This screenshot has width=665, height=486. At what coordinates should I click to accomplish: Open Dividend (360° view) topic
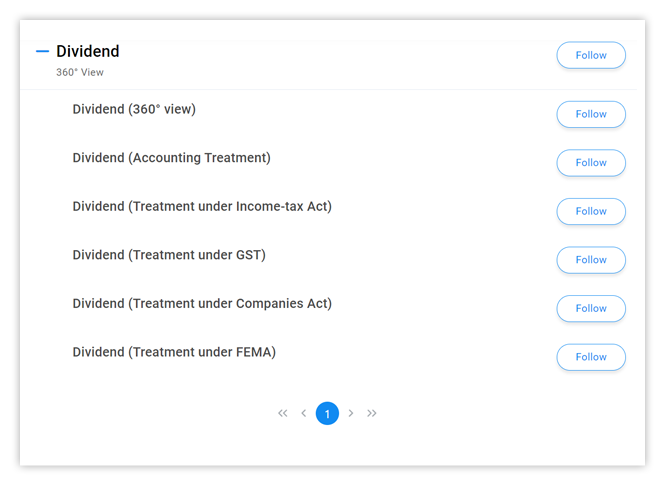pos(134,109)
